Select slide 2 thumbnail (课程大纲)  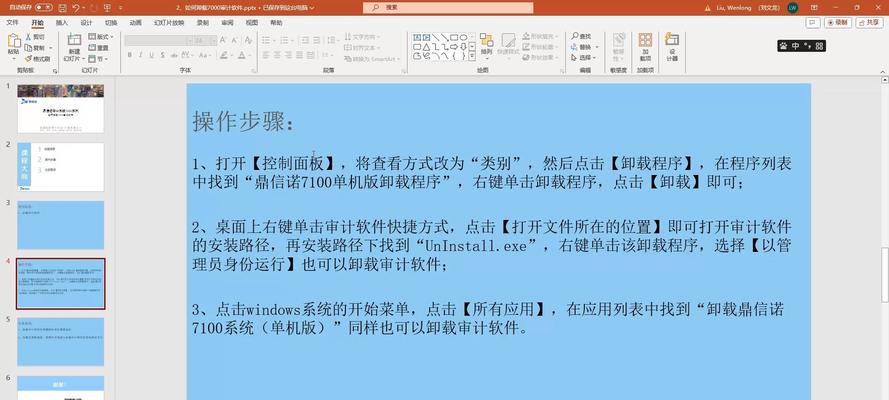click(x=61, y=167)
